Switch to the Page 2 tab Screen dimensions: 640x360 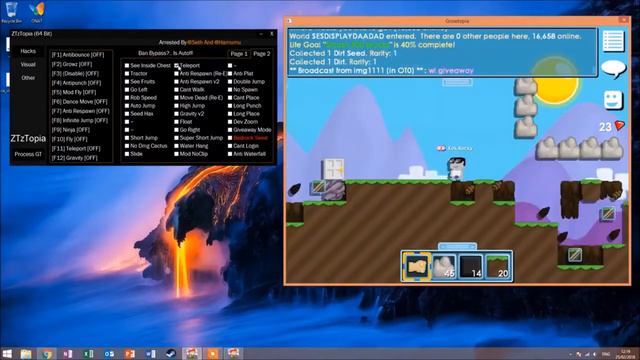click(x=262, y=54)
